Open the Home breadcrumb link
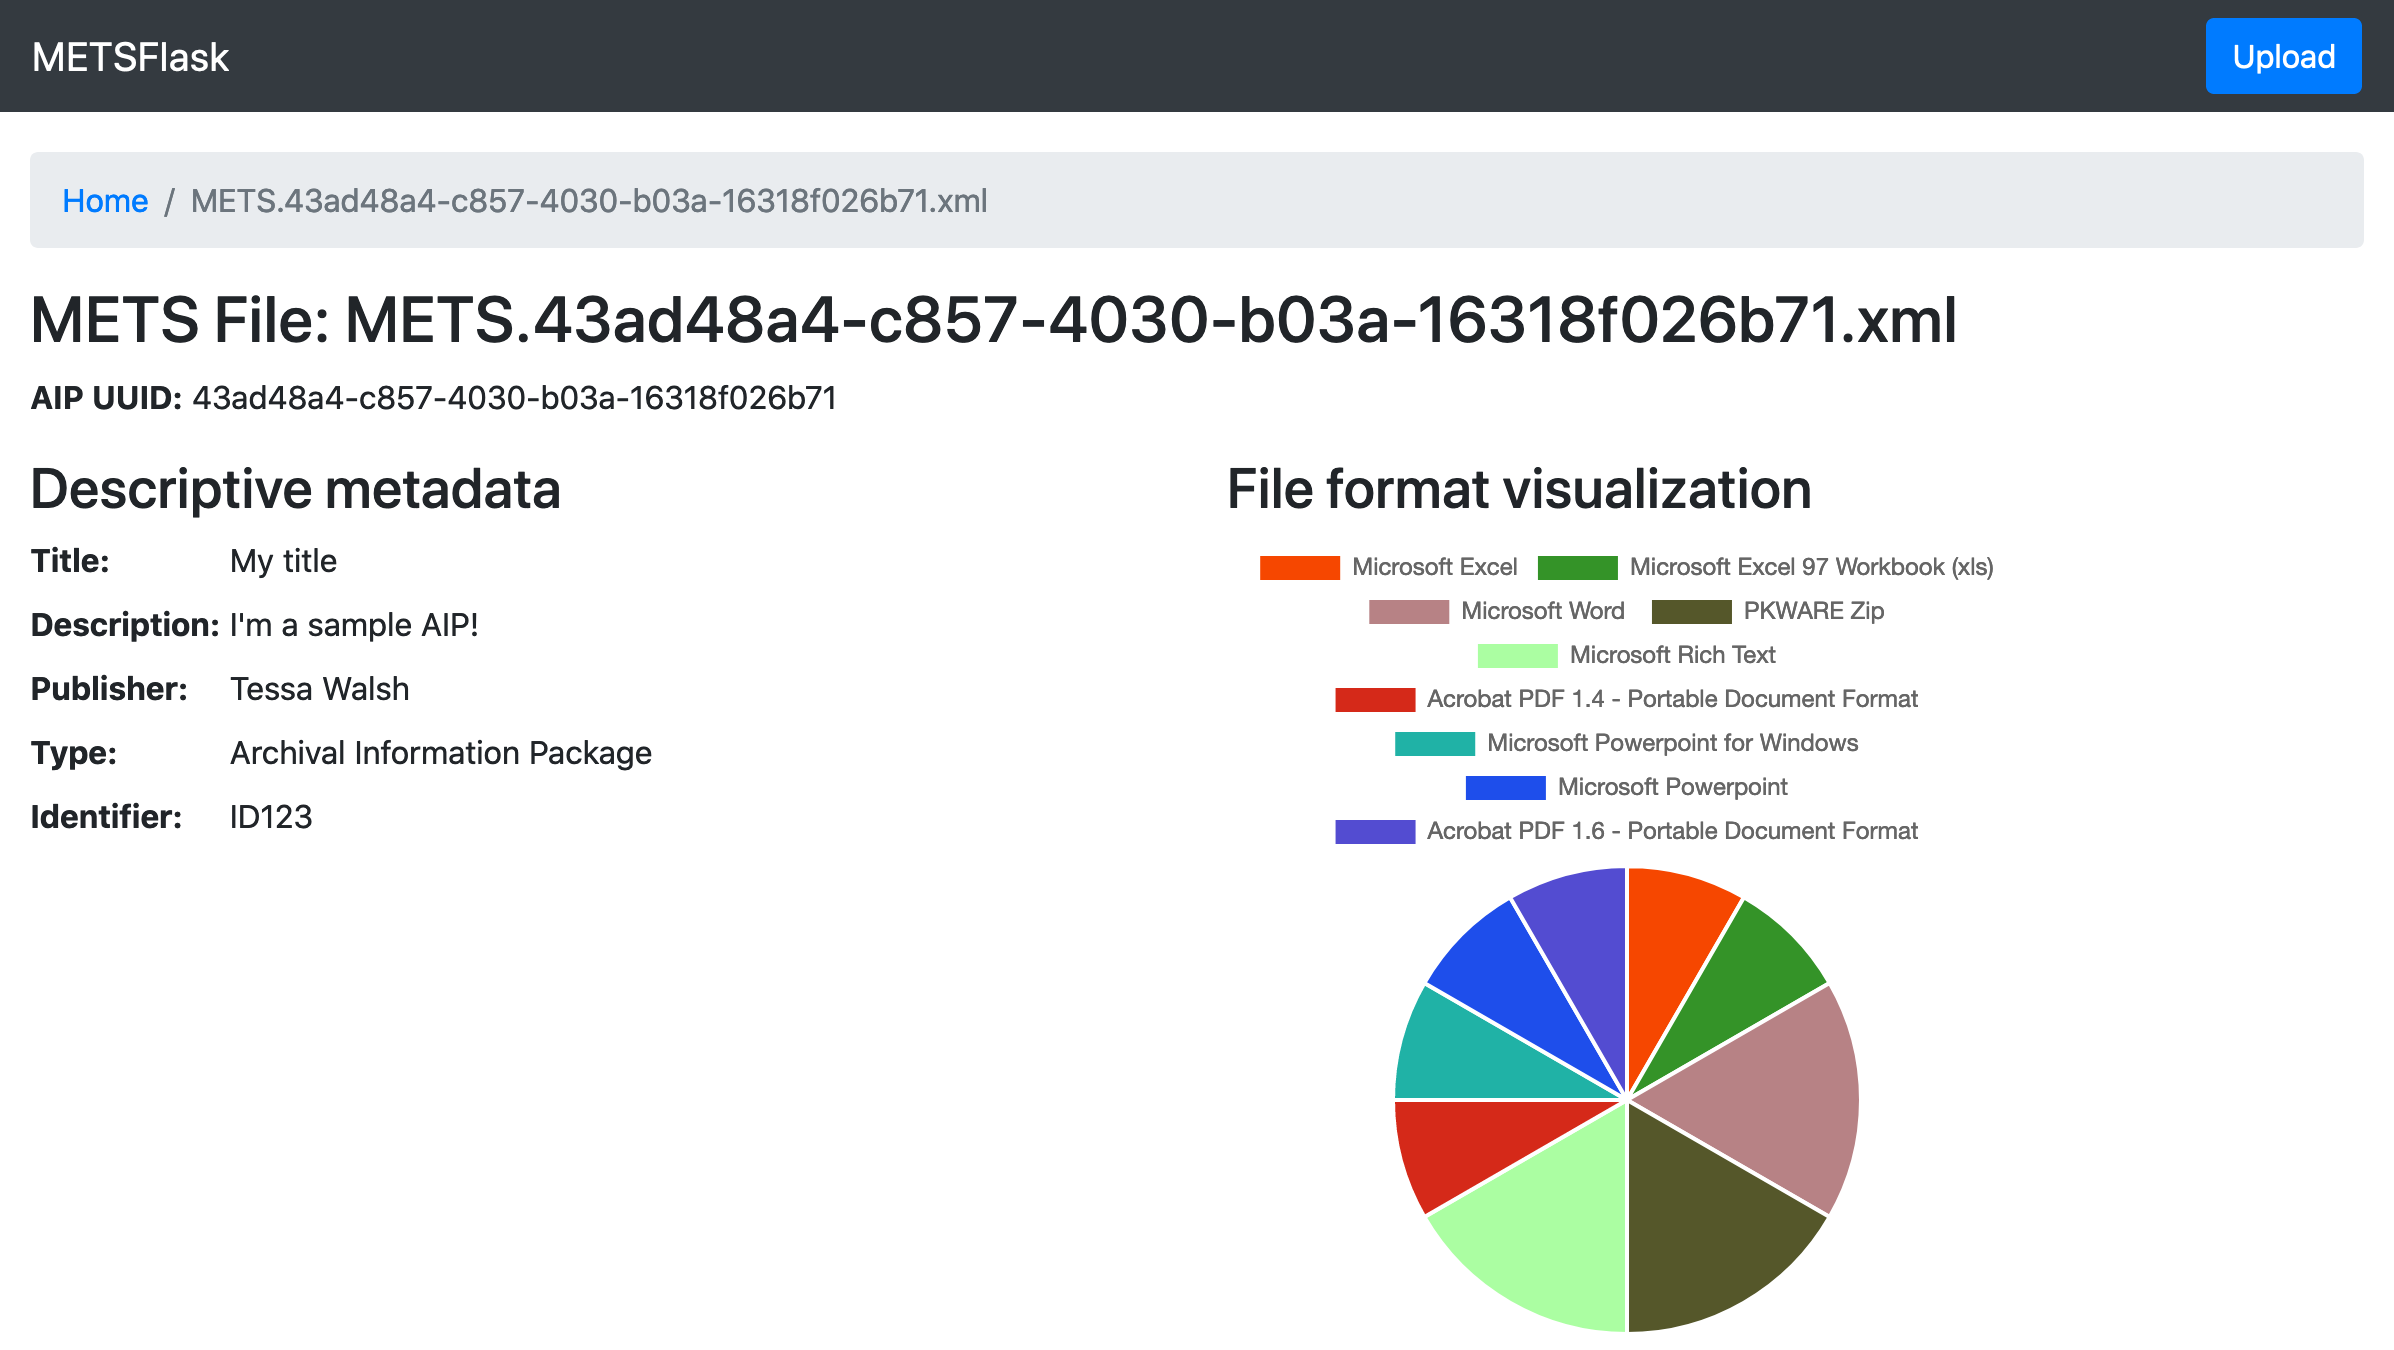 coord(105,201)
